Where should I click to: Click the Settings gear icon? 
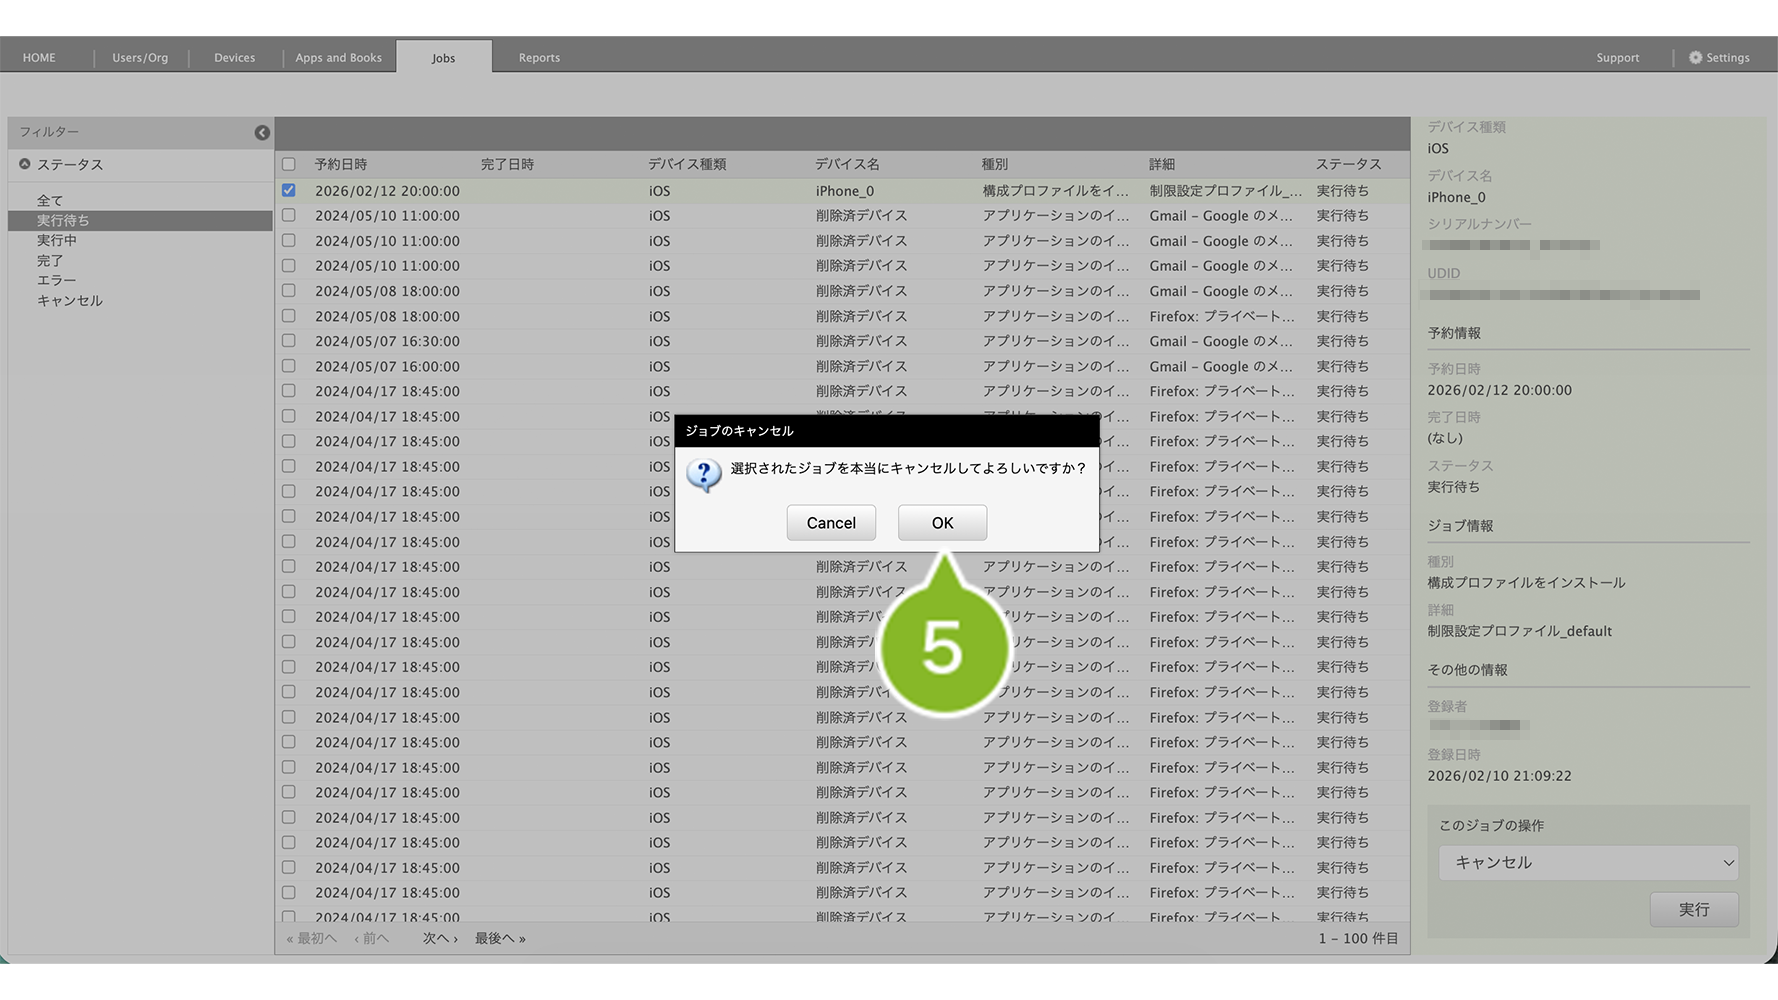[1695, 58]
